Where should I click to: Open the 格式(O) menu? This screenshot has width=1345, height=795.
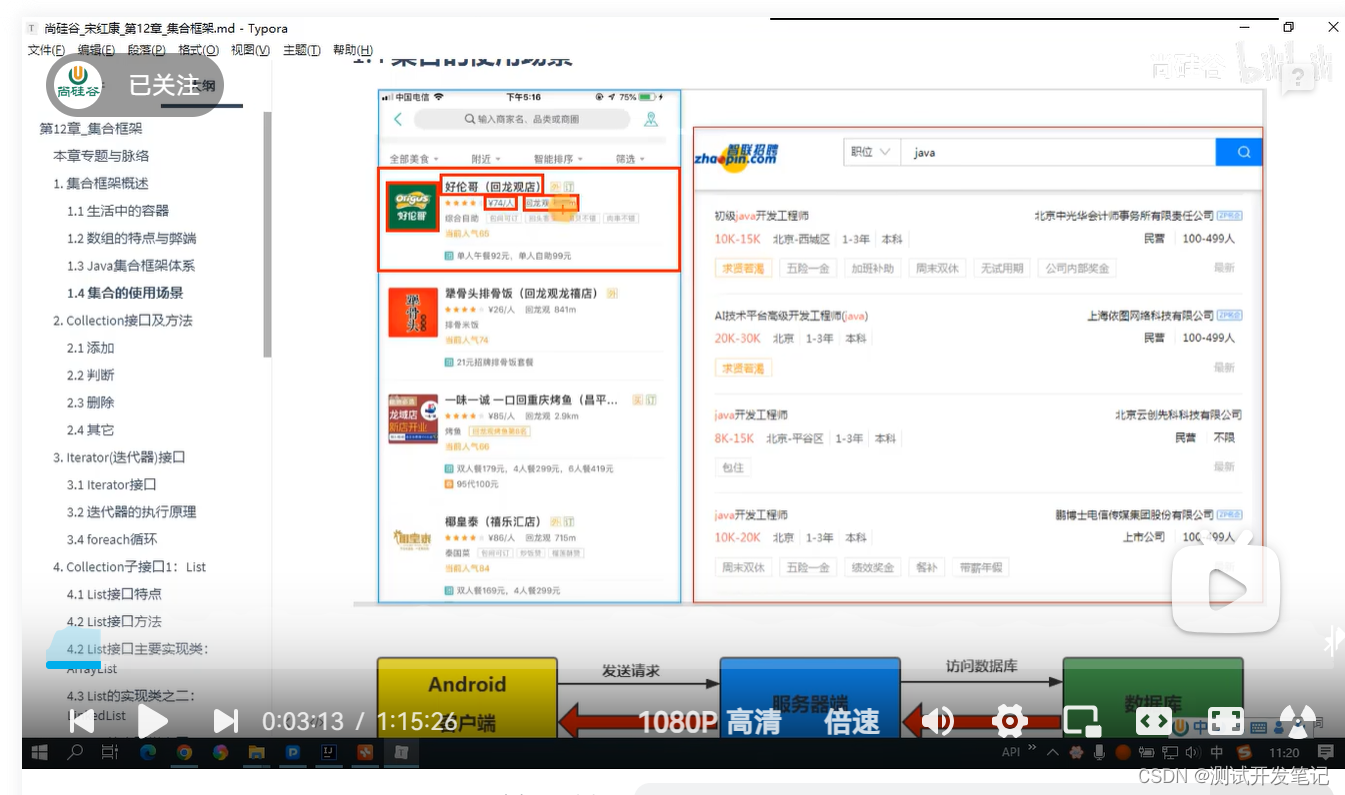(x=198, y=50)
